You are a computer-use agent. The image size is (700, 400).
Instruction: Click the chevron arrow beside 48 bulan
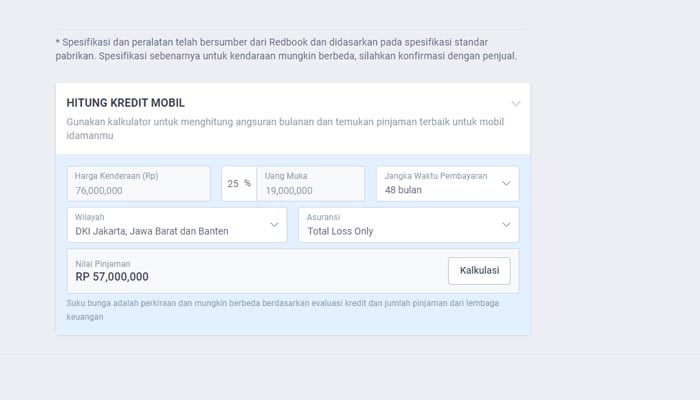(506, 184)
